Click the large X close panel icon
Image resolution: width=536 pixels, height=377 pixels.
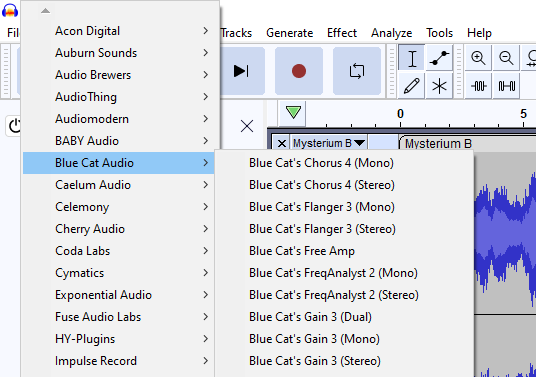(247, 126)
